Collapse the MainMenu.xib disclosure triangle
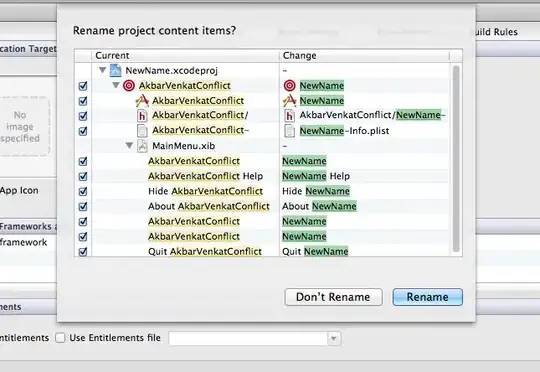This screenshot has height=372, width=540. [x=129, y=145]
